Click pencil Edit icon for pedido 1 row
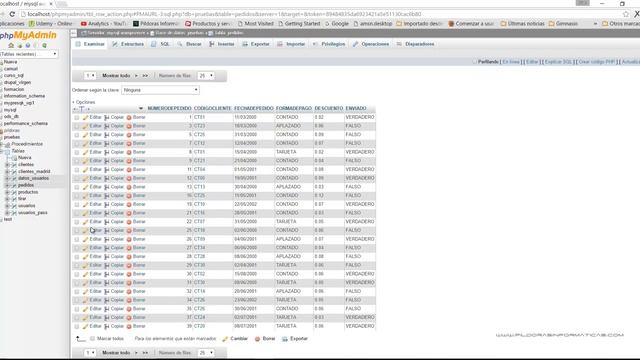 (x=85, y=118)
